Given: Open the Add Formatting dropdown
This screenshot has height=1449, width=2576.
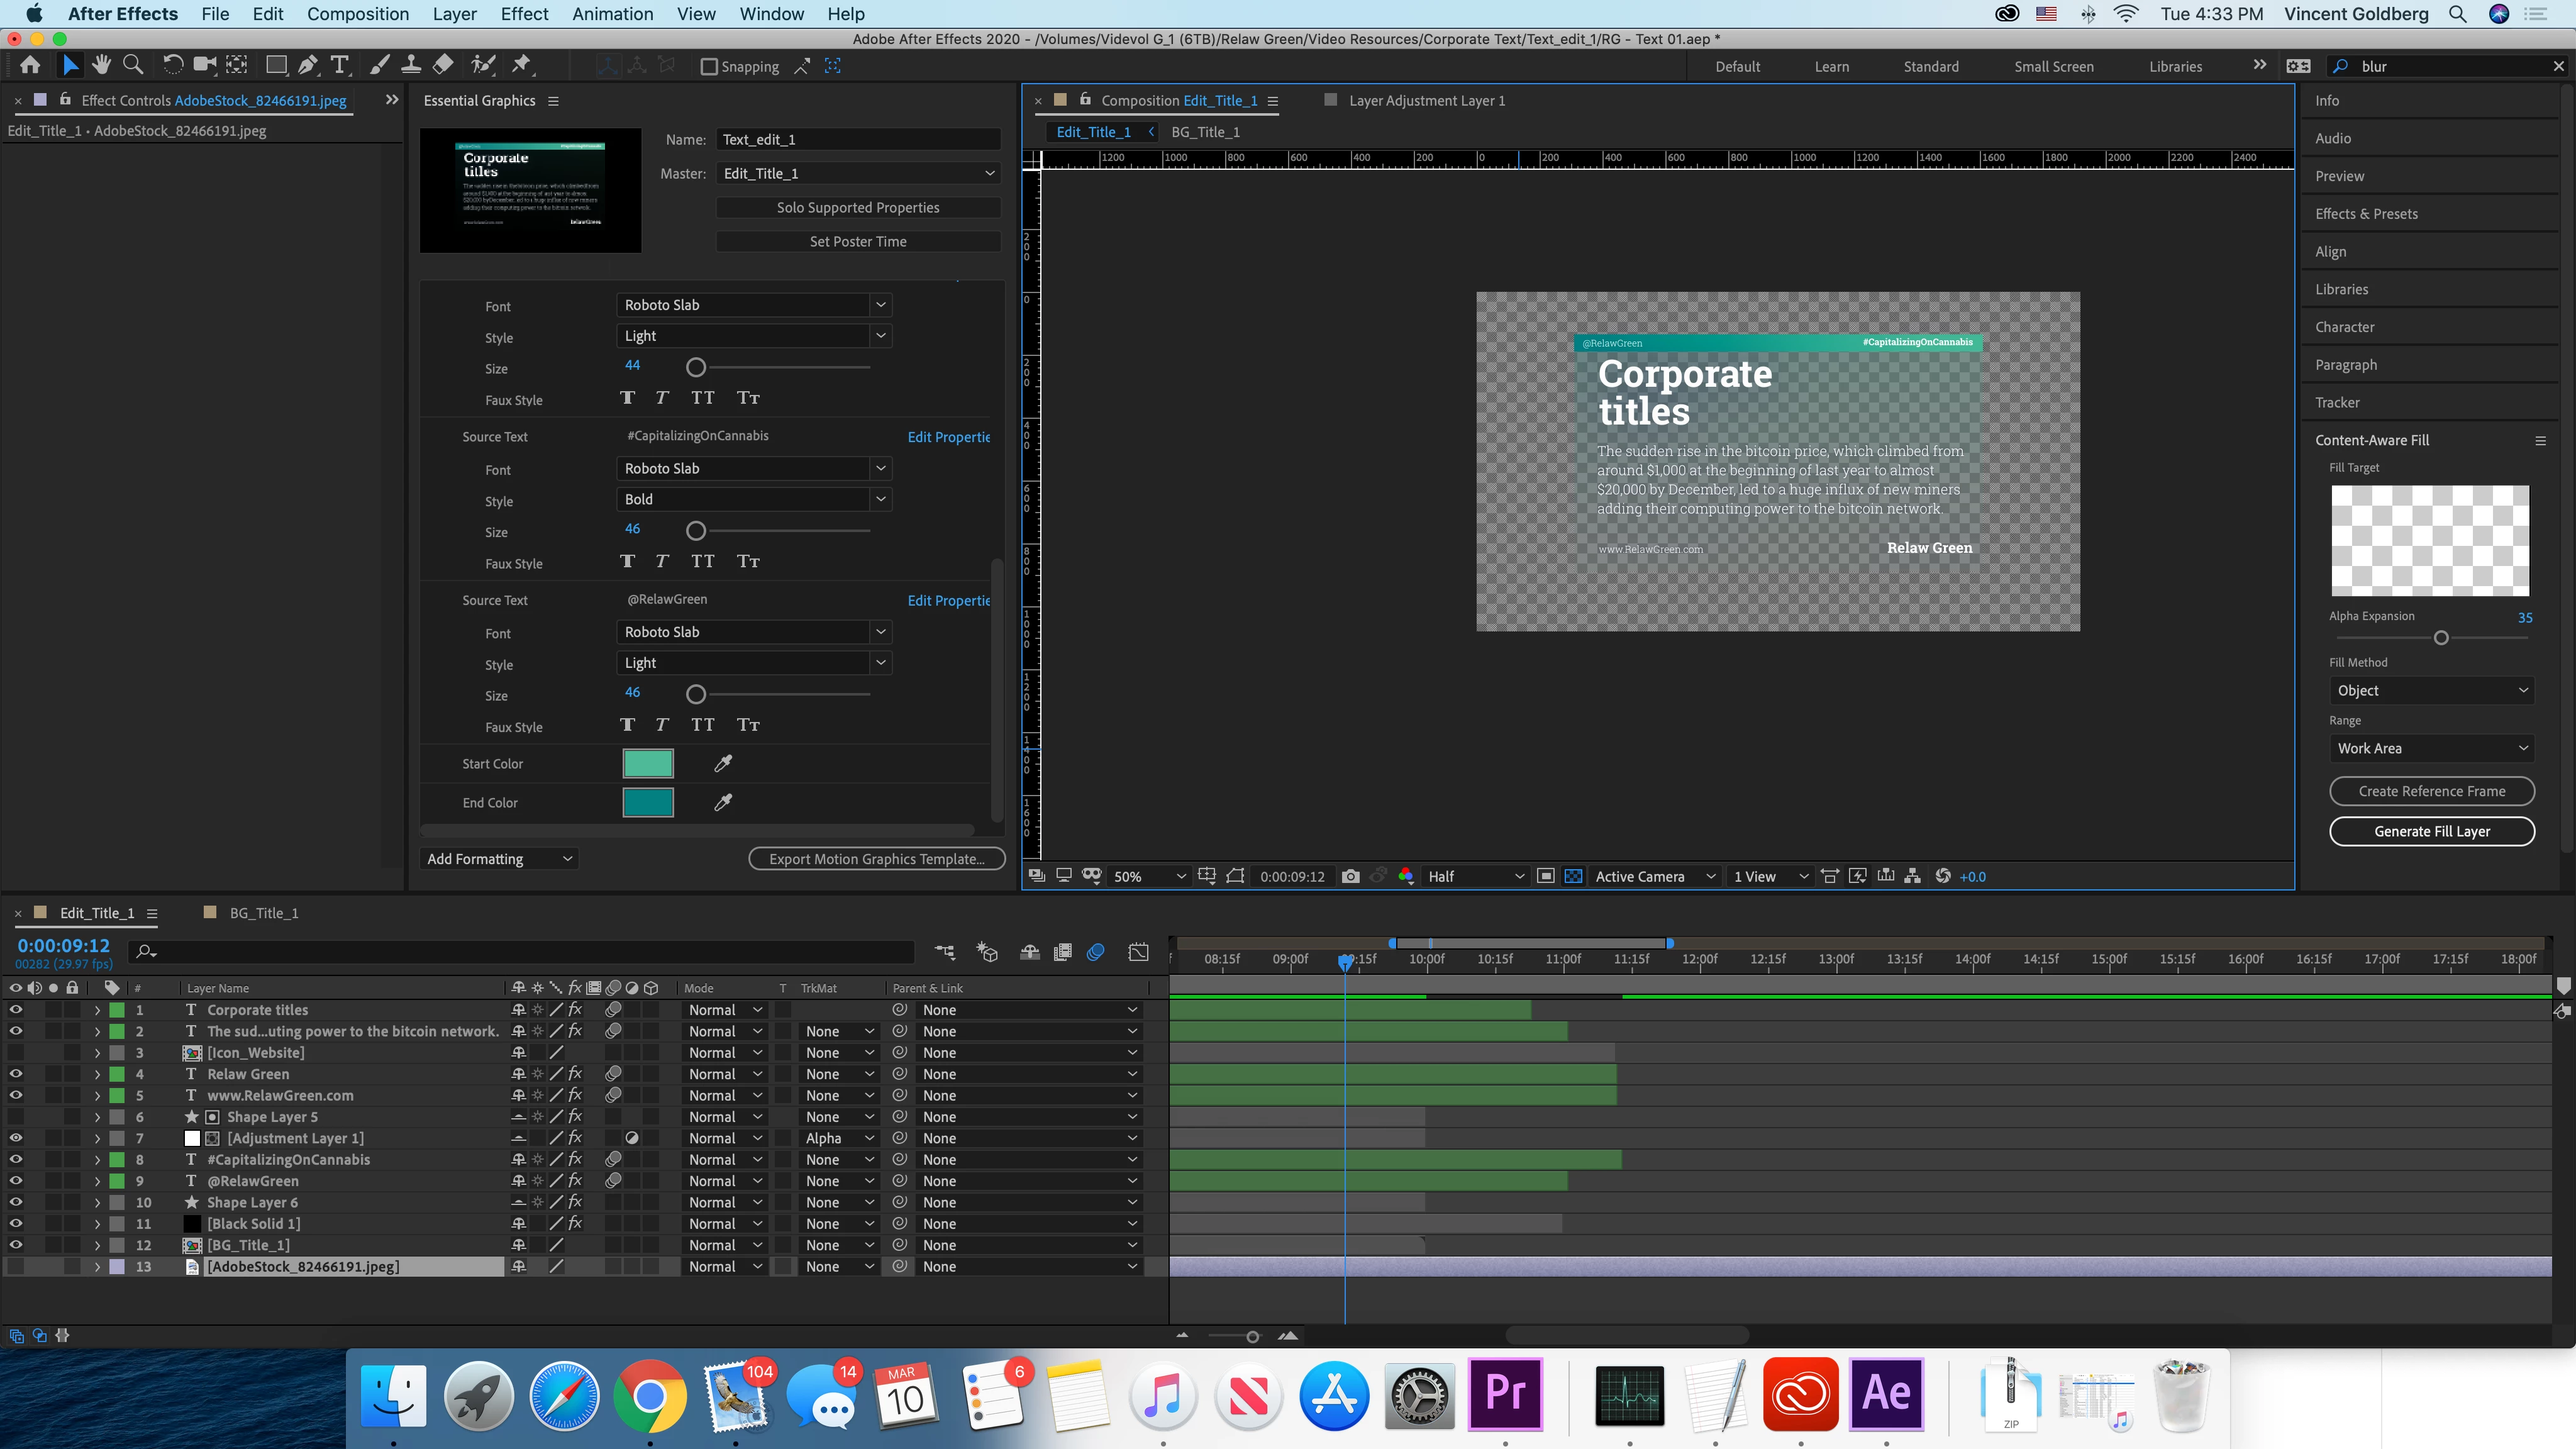Looking at the screenshot, I should click(499, 859).
